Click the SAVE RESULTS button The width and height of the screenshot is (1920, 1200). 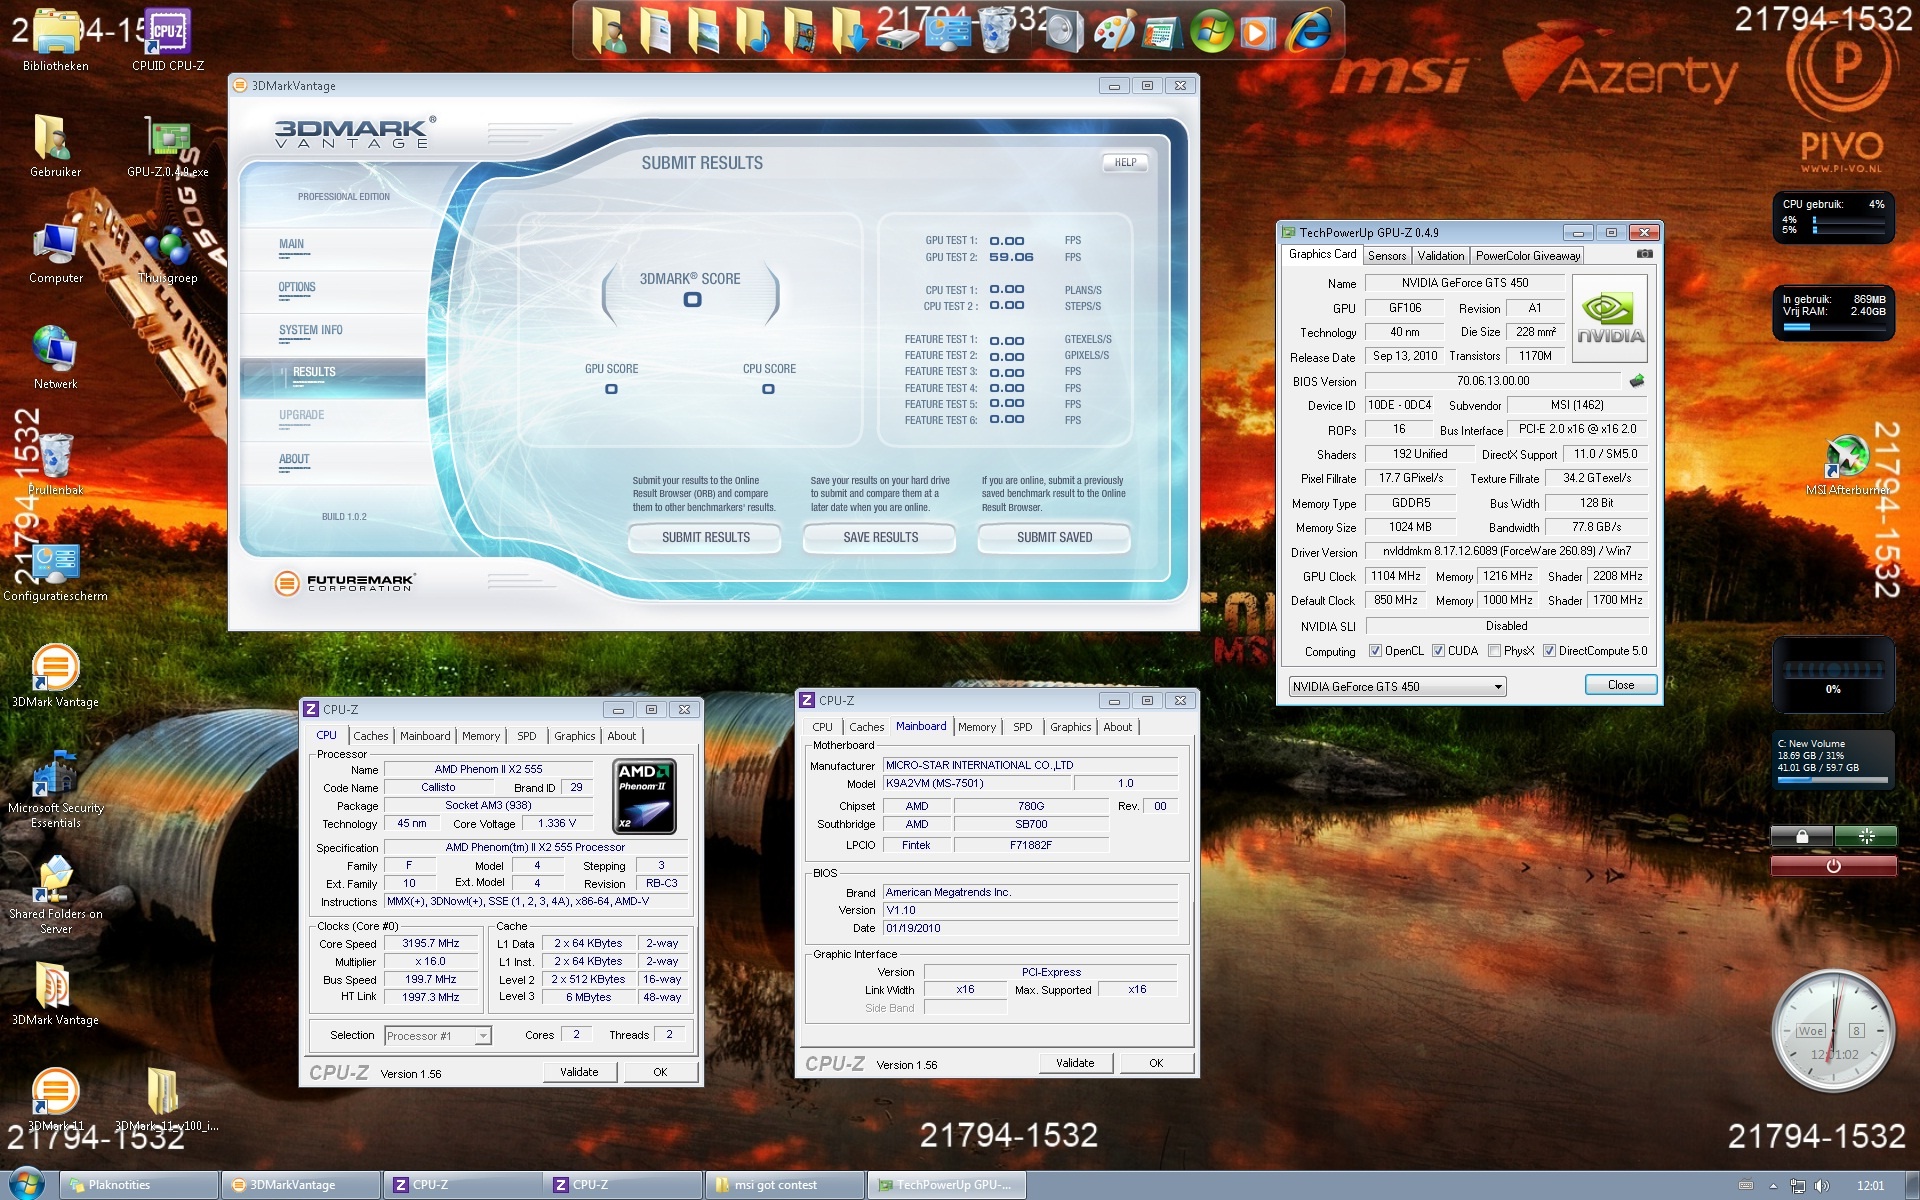(880, 538)
